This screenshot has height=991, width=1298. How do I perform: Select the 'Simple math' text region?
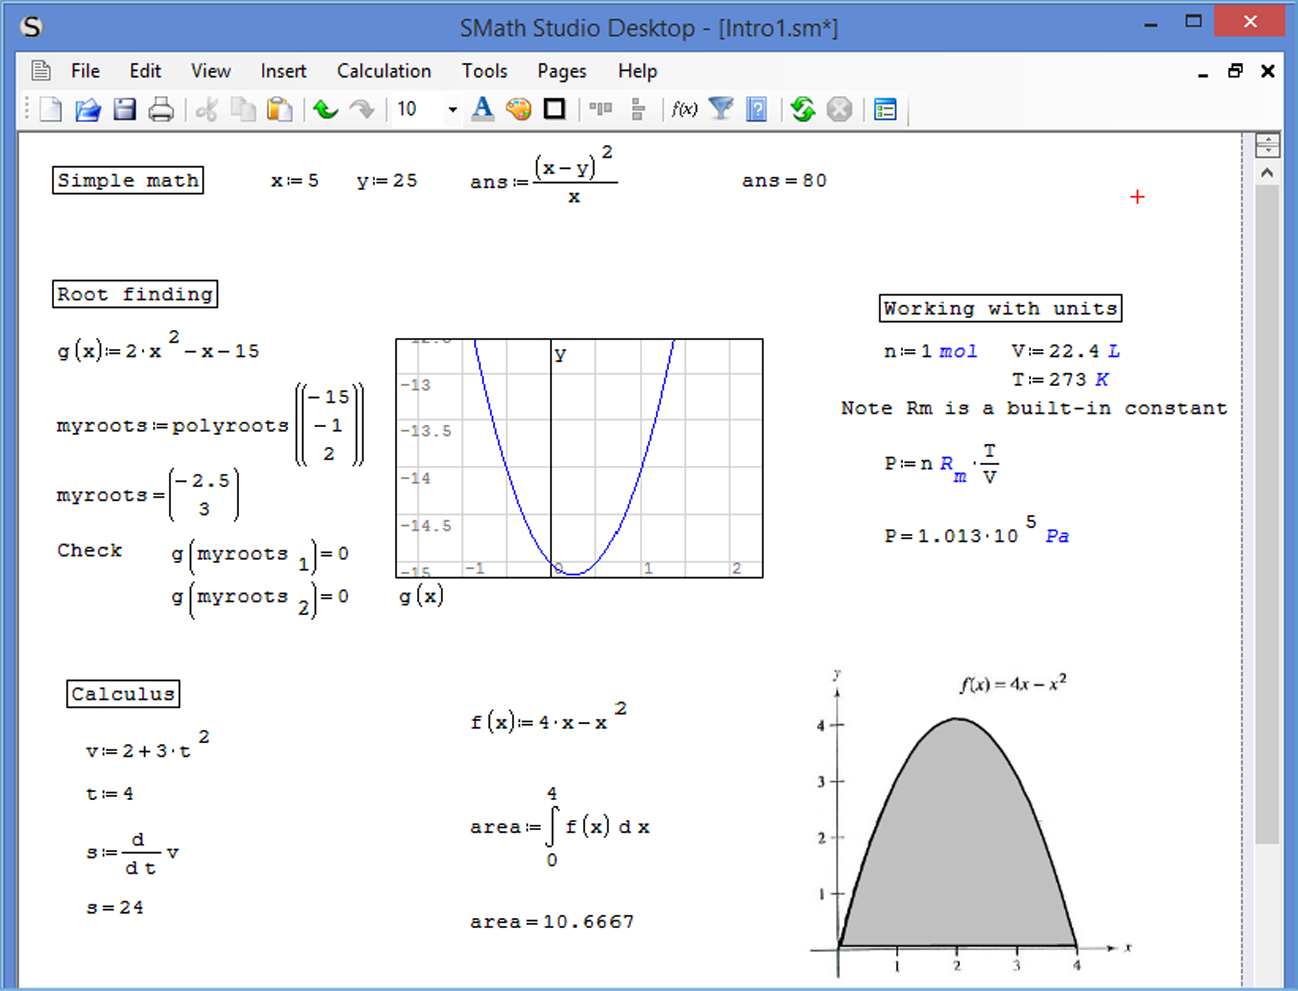(128, 180)
